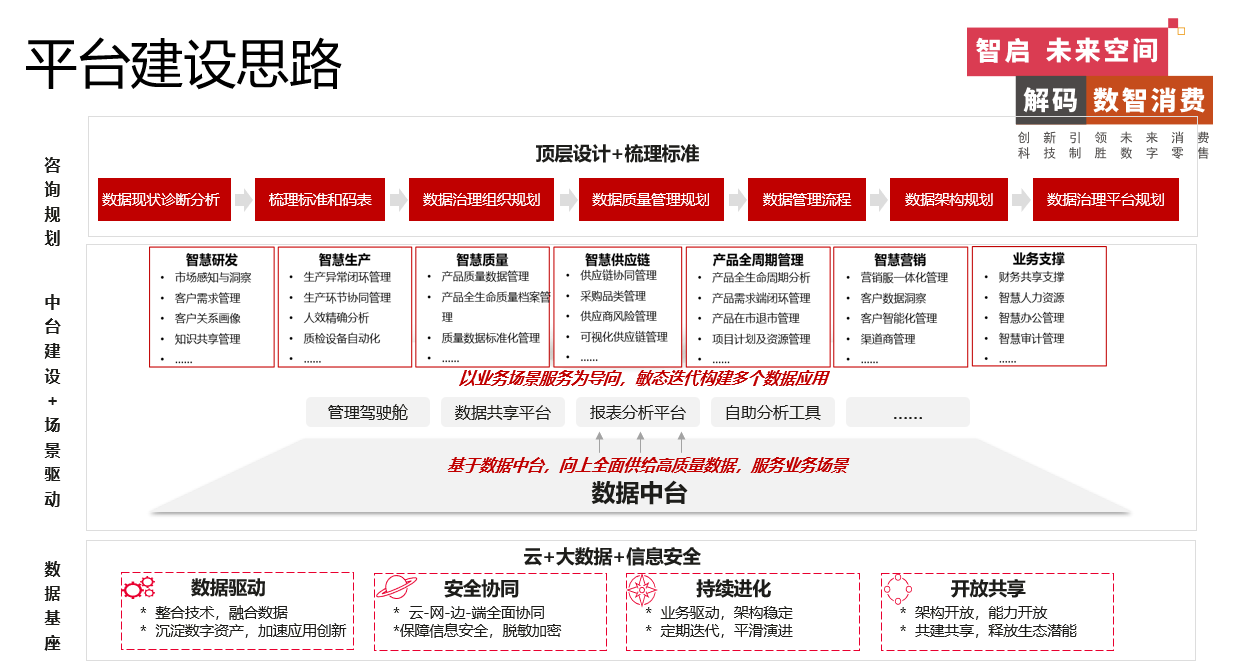Select the planet icon next to 安全协同
Viewport: 1235px width, 668px height.
[x=394, y=588]
